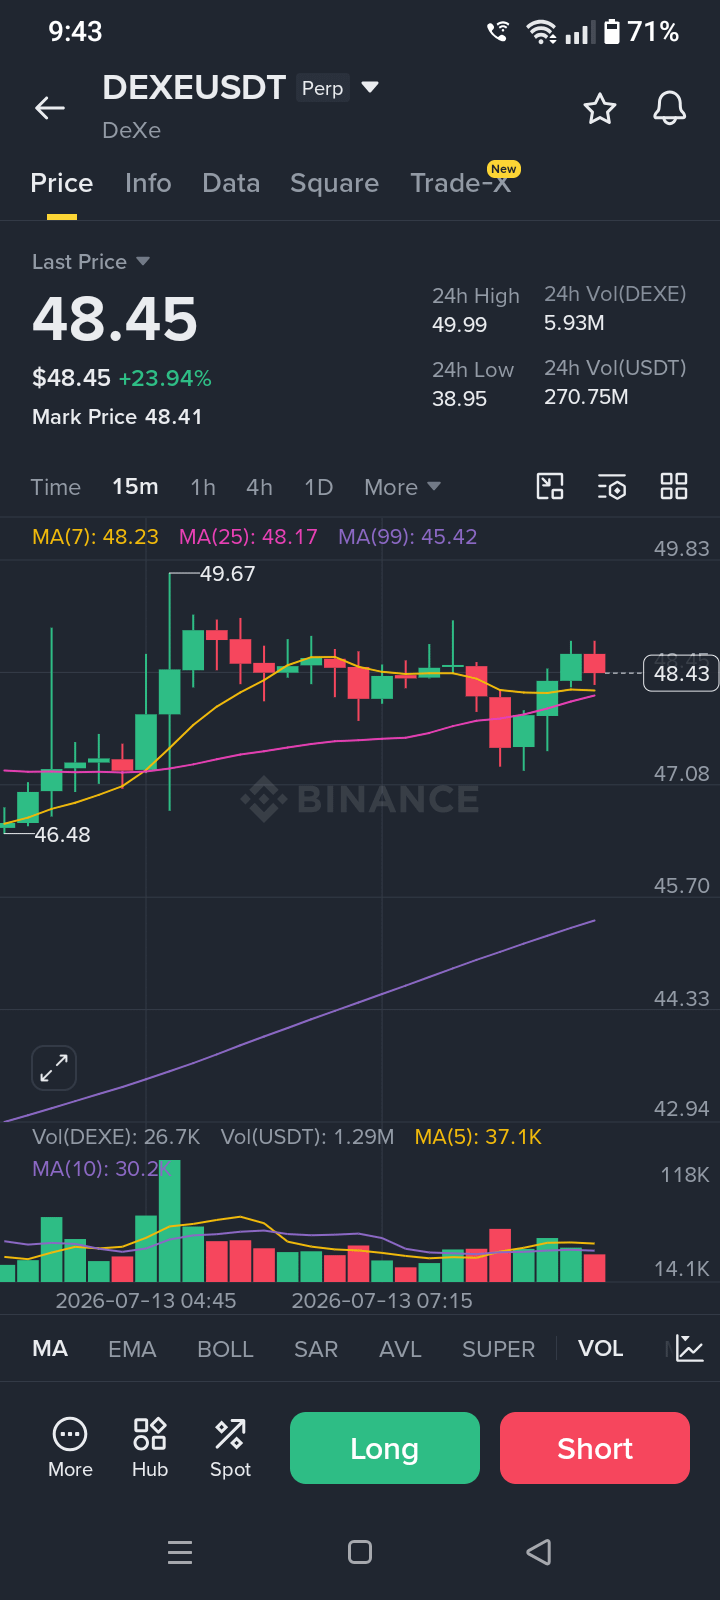Toggle the MA indicator
Viewport: 720px width, 1600px height.
(x=50, y=1349)
